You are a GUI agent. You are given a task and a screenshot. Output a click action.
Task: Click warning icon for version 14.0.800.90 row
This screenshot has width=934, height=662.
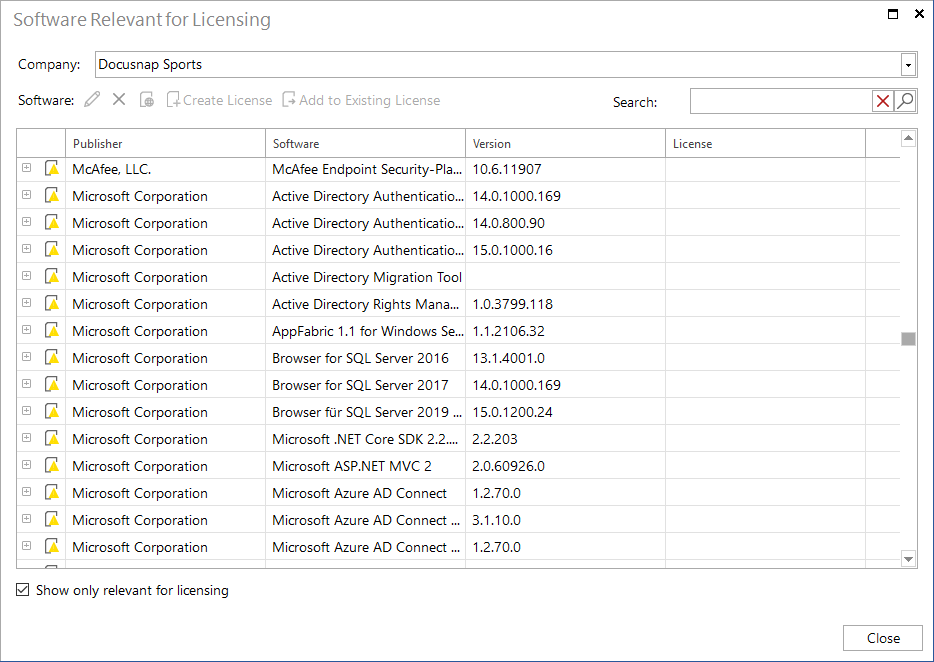[52, 222]
